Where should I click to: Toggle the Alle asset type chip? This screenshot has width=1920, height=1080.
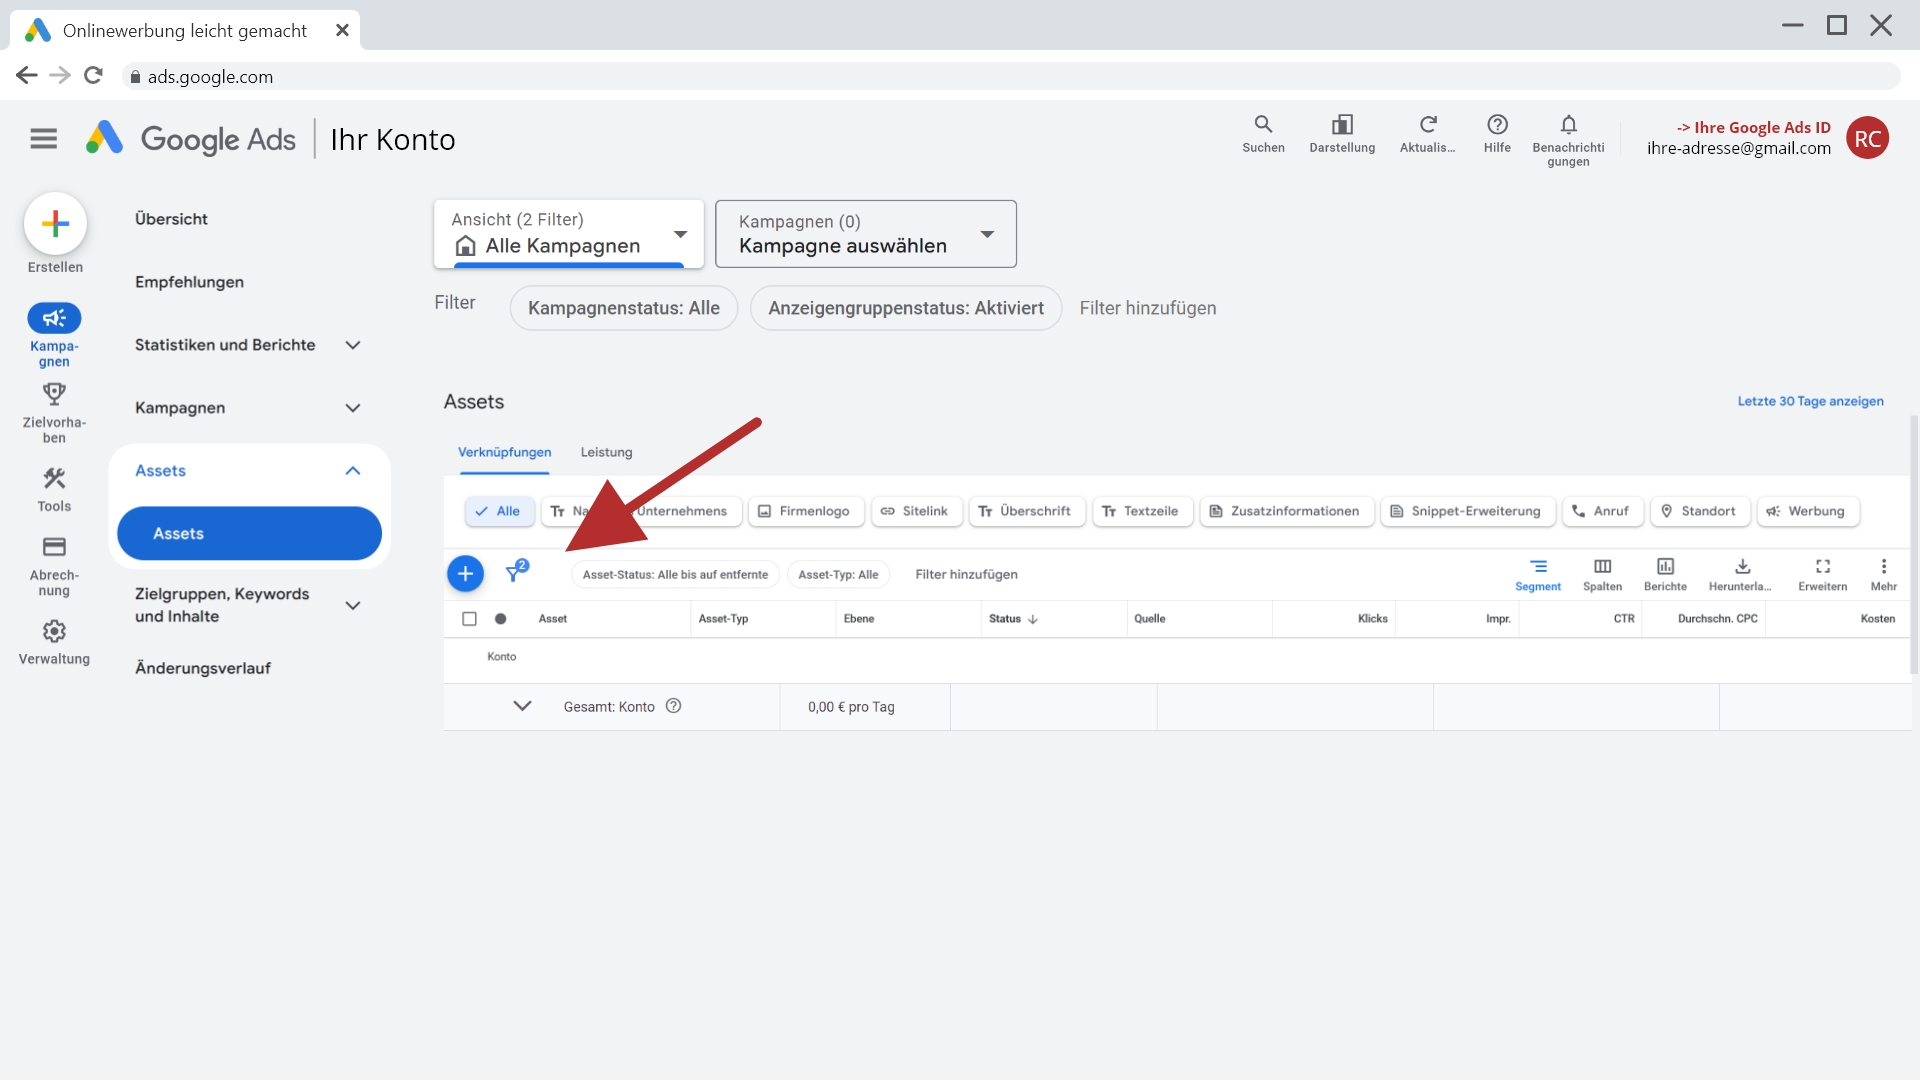(x=499, y=511)
